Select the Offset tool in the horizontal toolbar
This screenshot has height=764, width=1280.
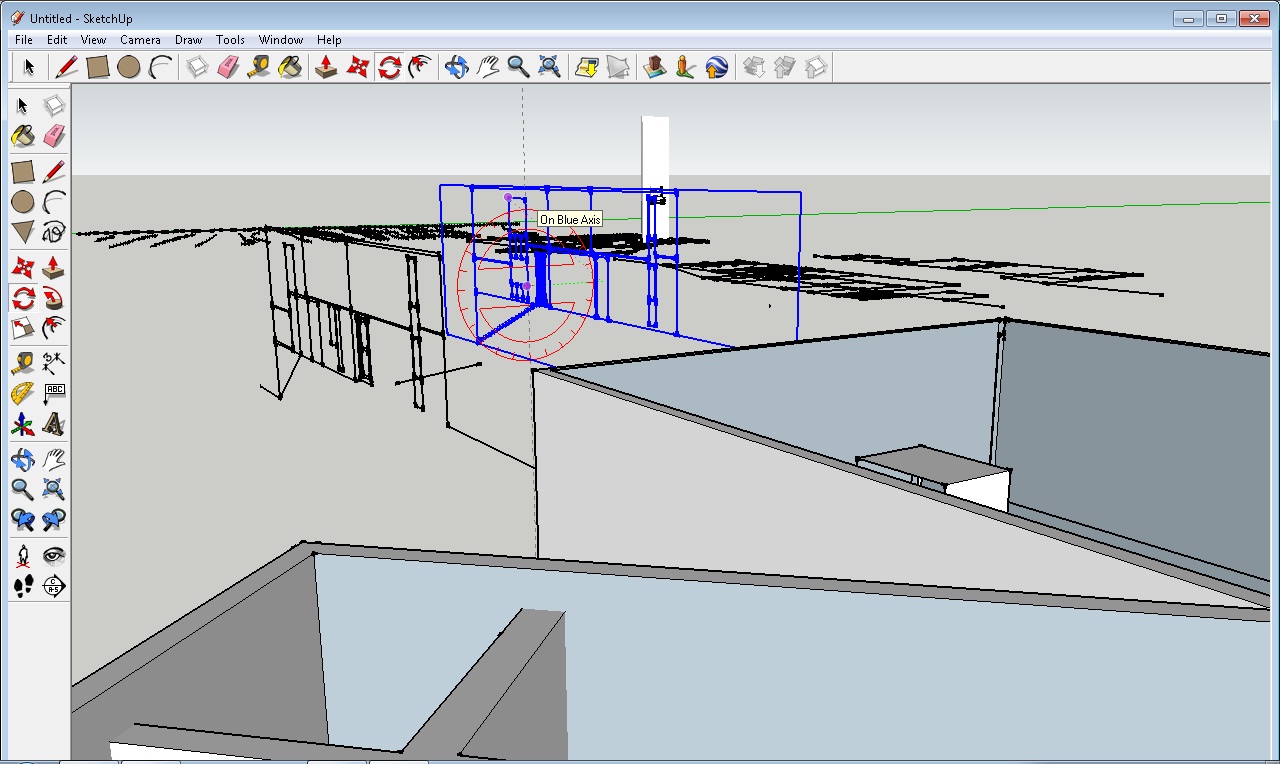pos(420,67)
